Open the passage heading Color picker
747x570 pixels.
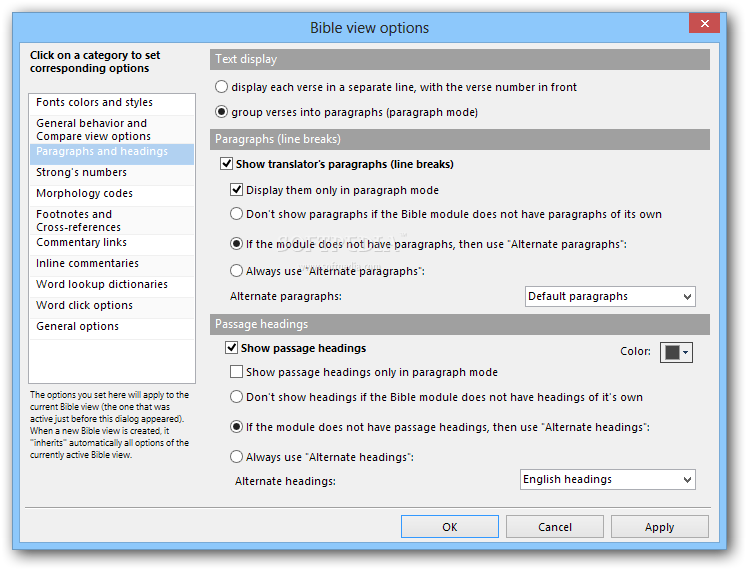click(676, 353)
